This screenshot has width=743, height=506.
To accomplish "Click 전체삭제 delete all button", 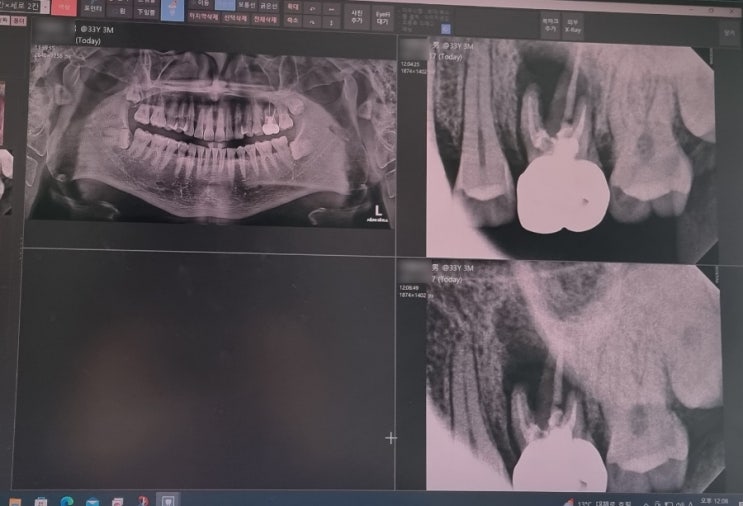I will click(x=265, y=19).
